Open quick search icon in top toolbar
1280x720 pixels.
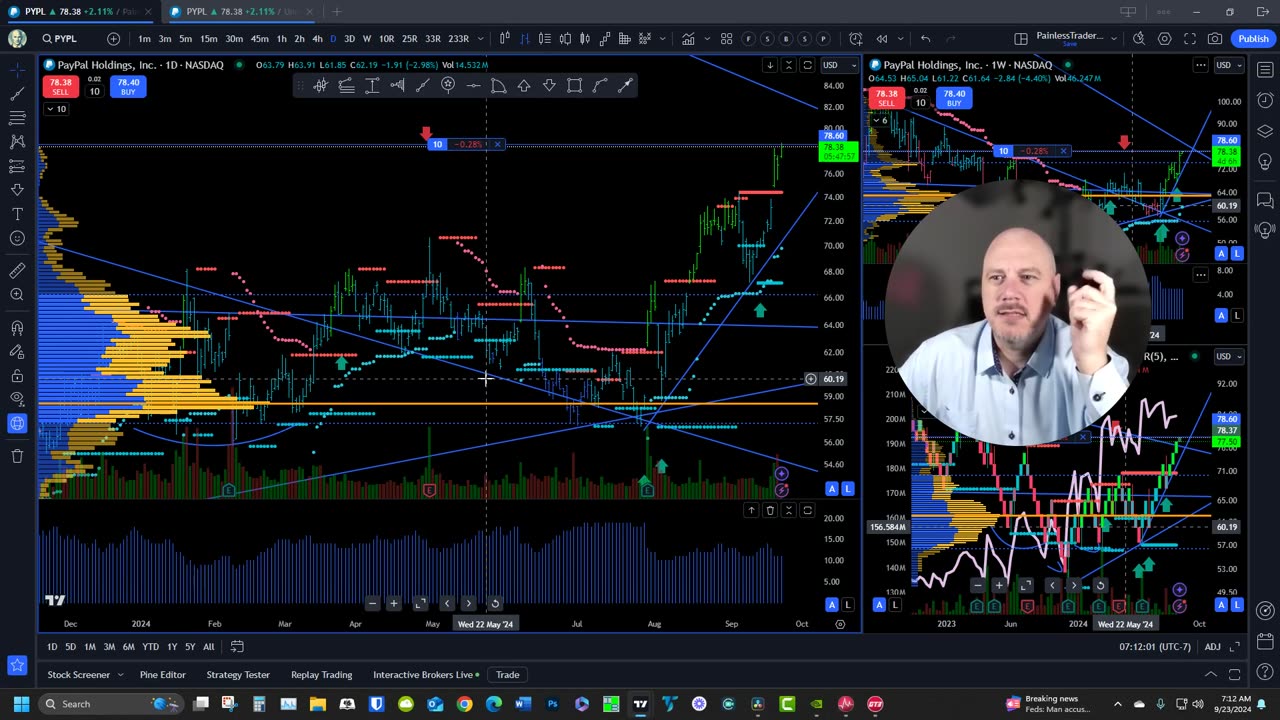[x=1139, y=39]
